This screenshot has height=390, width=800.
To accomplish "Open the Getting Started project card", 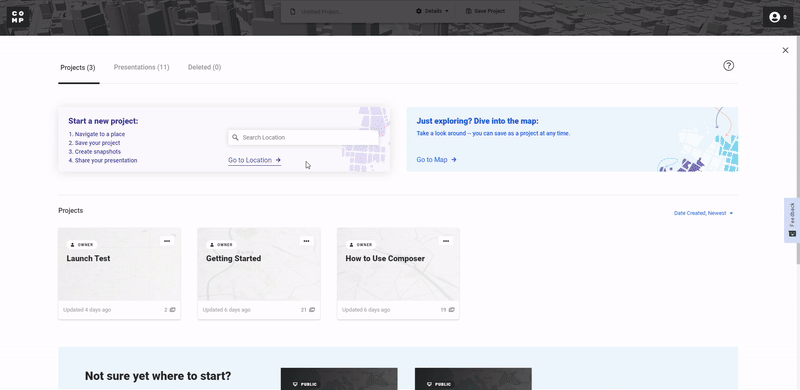I will [x=259, y=274].
